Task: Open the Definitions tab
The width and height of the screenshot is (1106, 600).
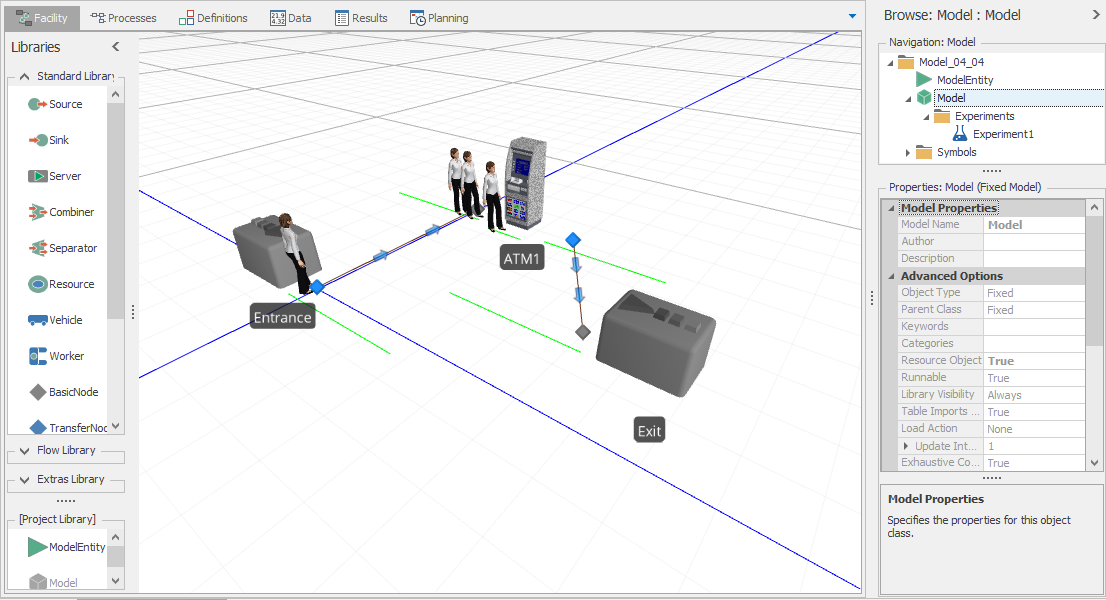Action: tap(213, 18)
